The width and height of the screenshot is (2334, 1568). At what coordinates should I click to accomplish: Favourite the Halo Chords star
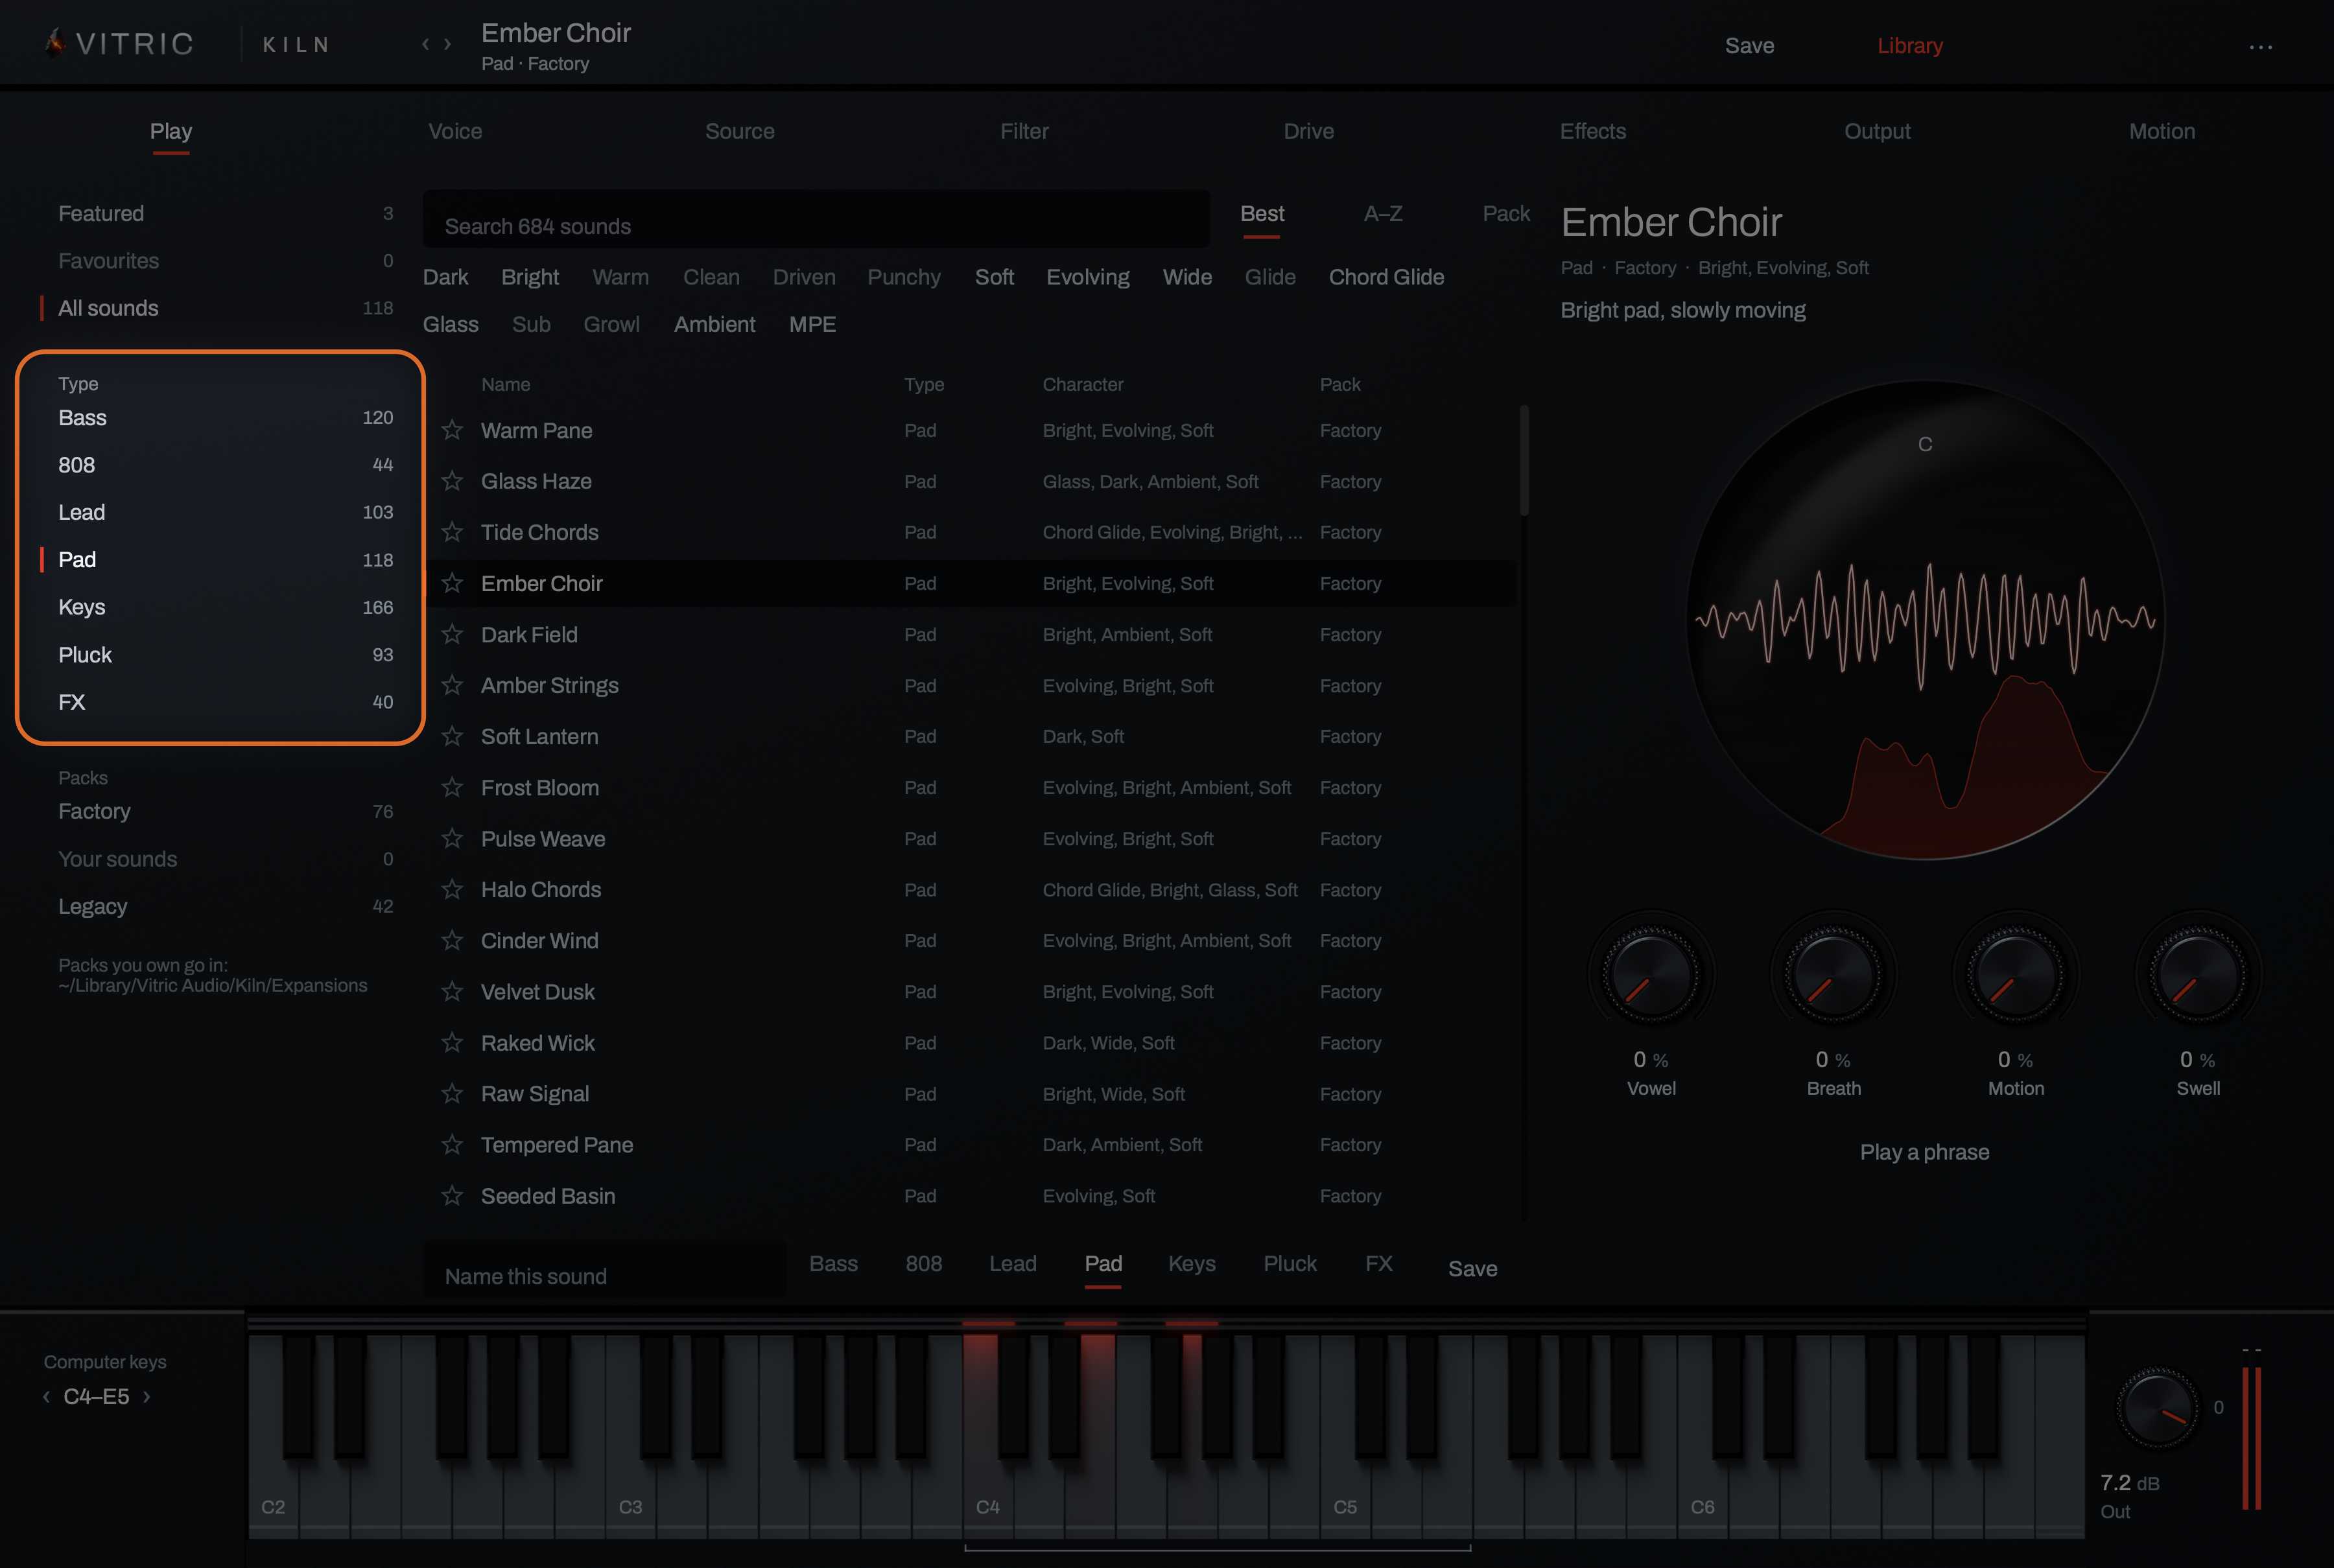coord(452,889)
